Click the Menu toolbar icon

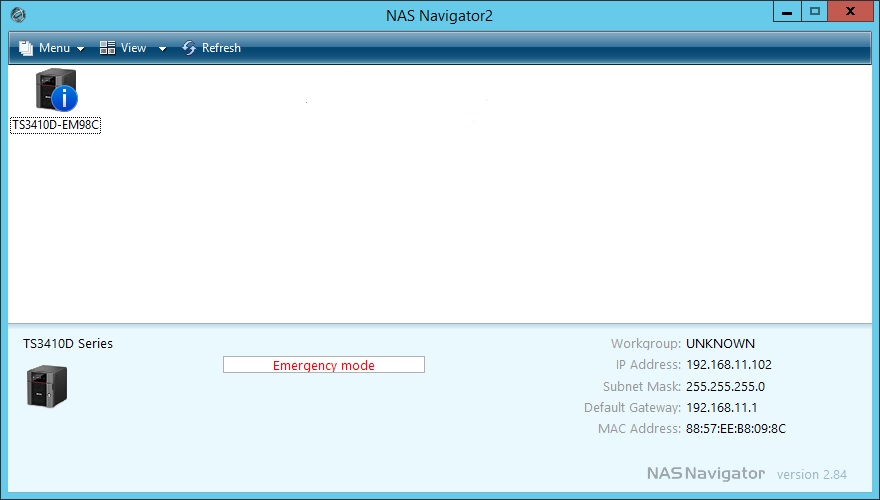(x=25, y=48)
